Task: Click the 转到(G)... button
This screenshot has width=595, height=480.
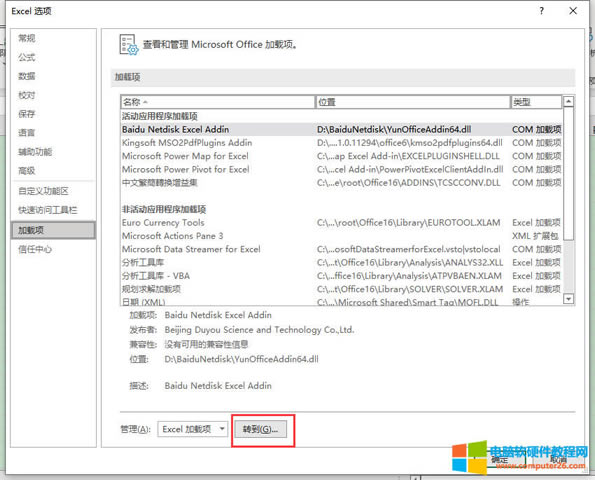Action: tap(260, 429)
